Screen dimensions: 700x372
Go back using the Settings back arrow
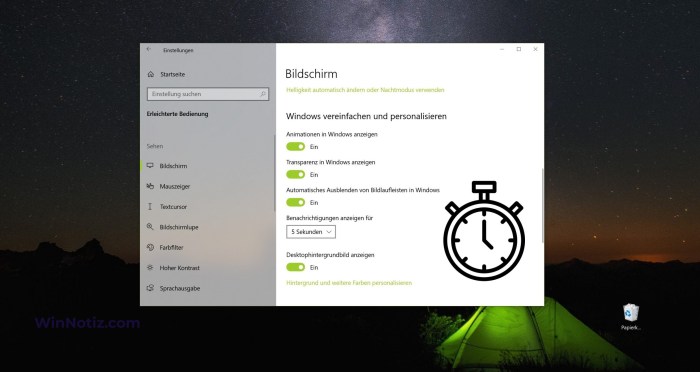[x=149, y=50]
